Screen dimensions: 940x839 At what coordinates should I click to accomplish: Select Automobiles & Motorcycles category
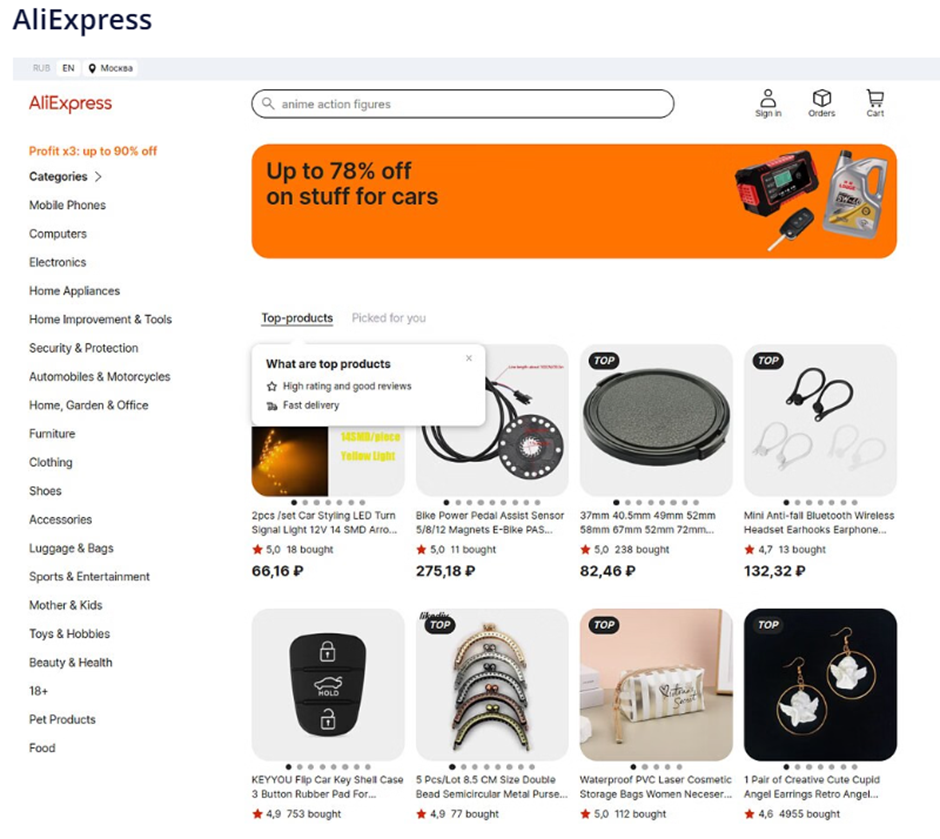pos(100,376)
